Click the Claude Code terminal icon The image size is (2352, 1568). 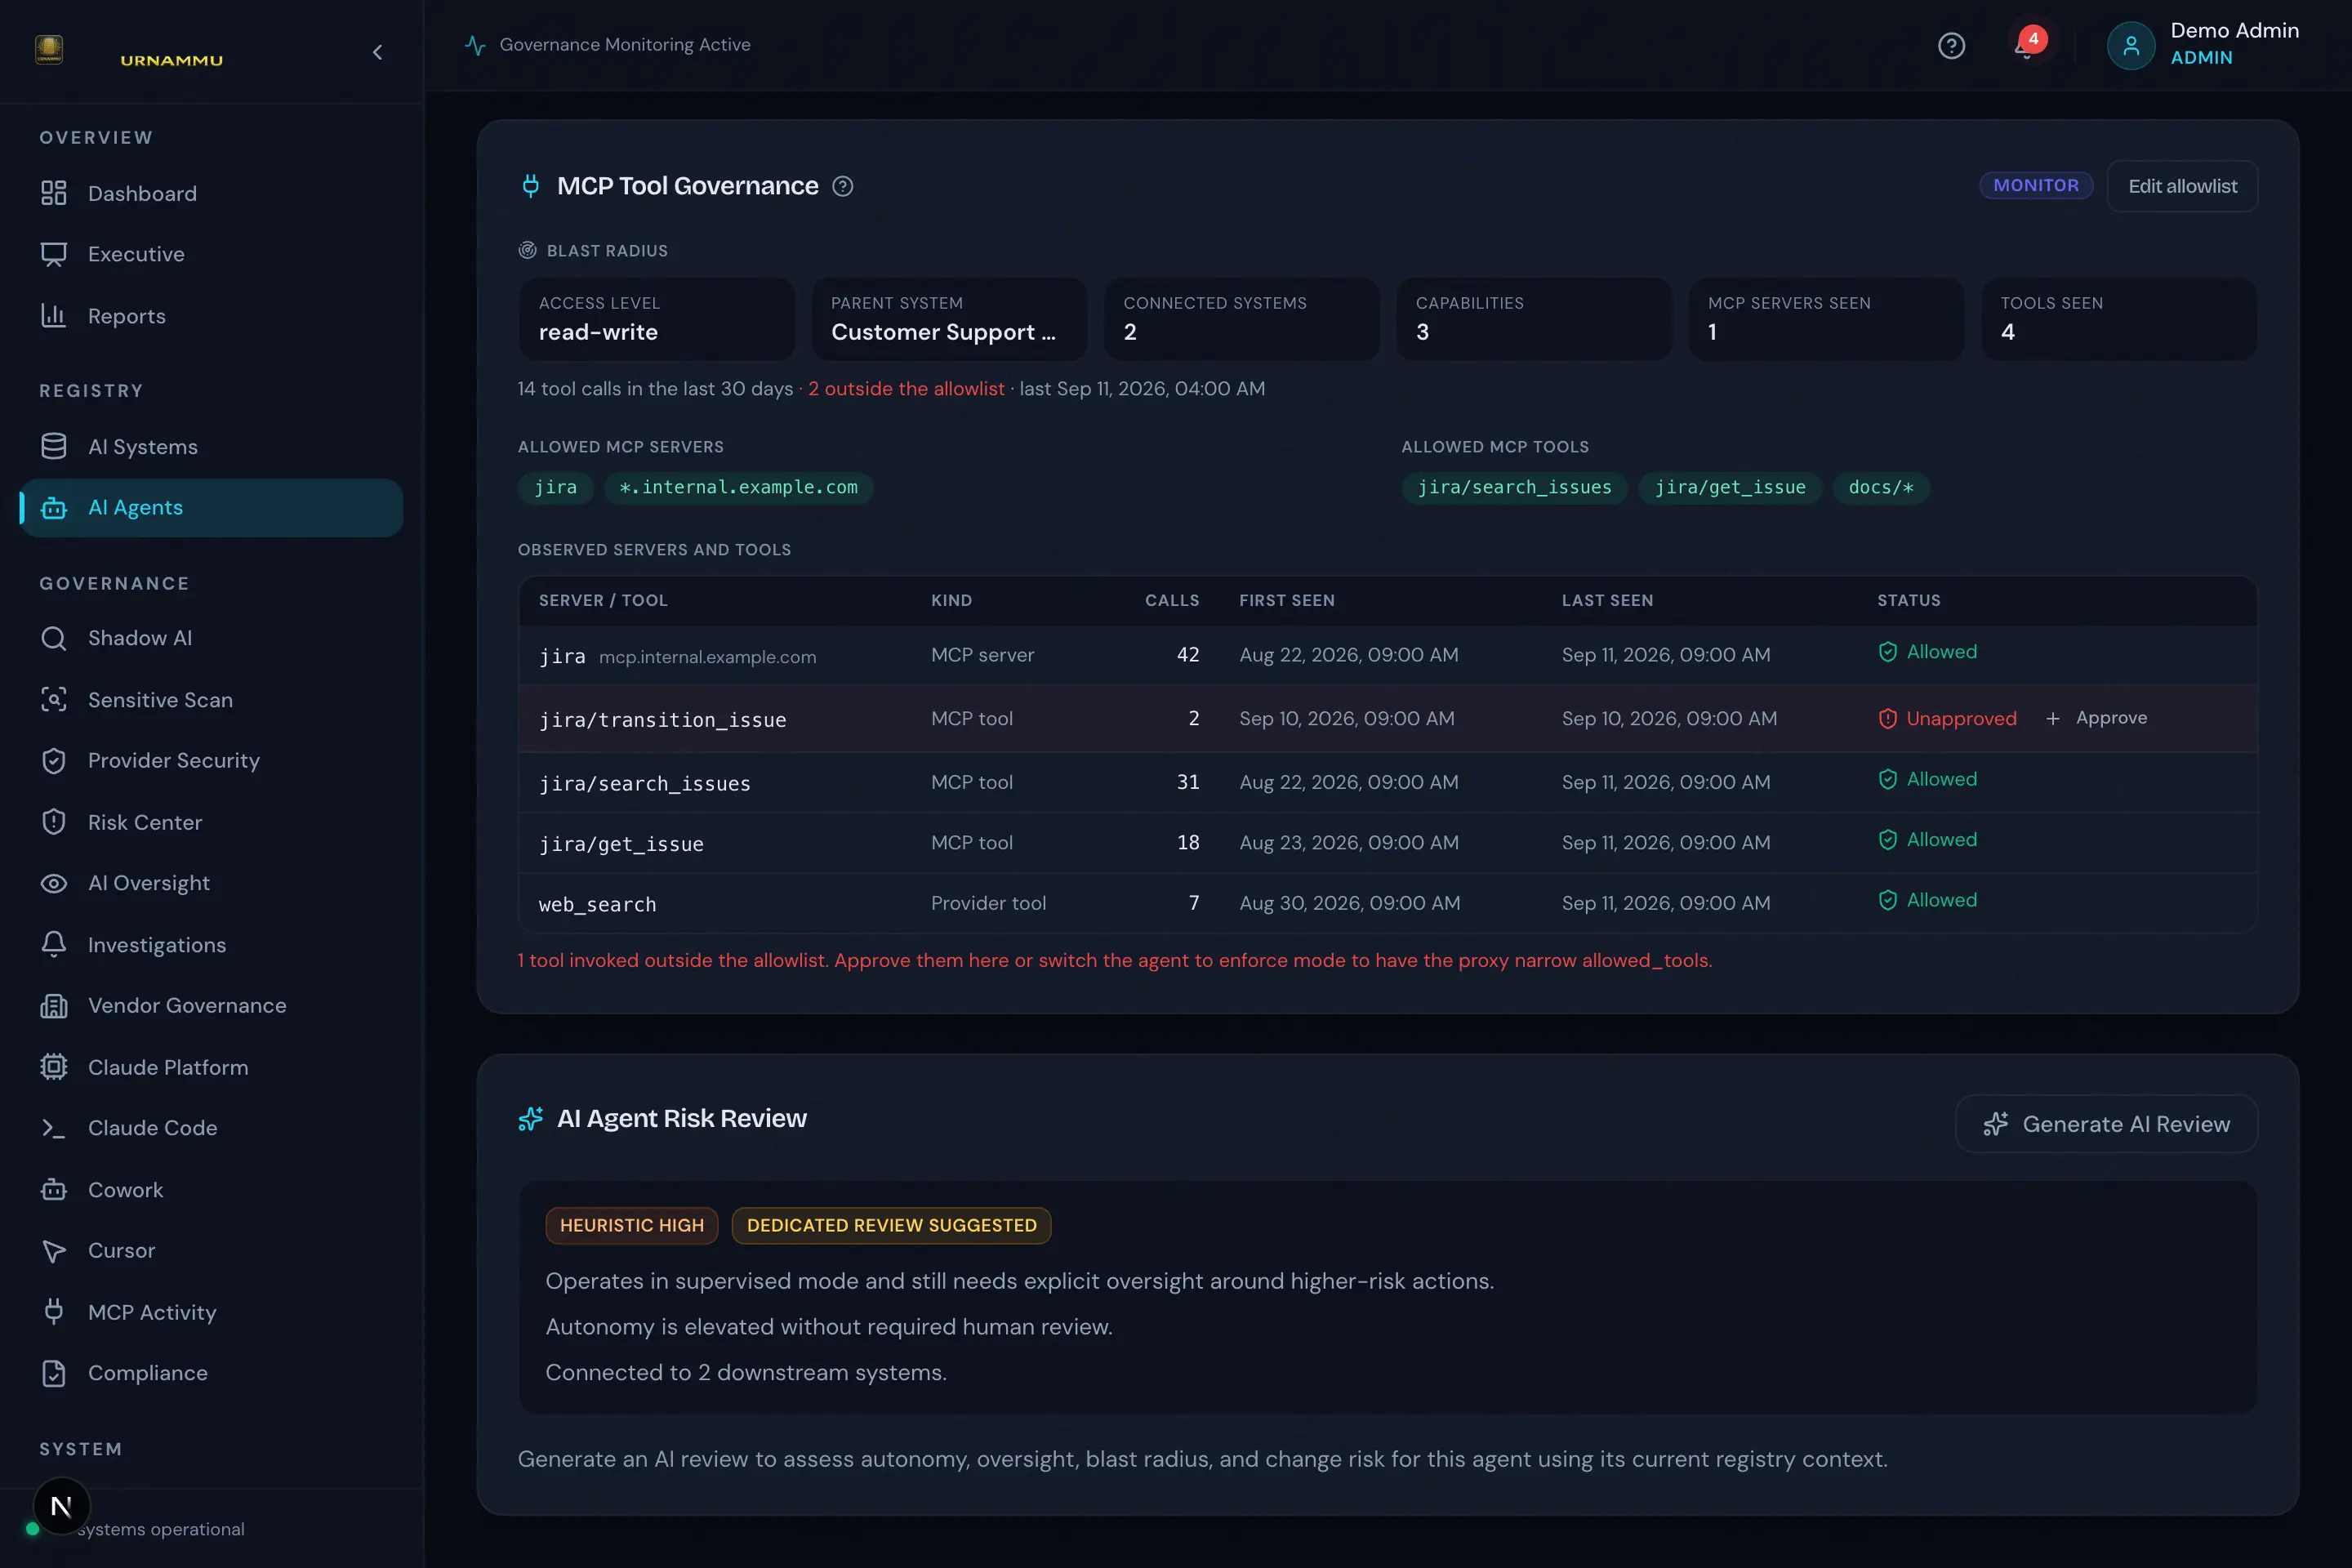tap(54, 1128)
